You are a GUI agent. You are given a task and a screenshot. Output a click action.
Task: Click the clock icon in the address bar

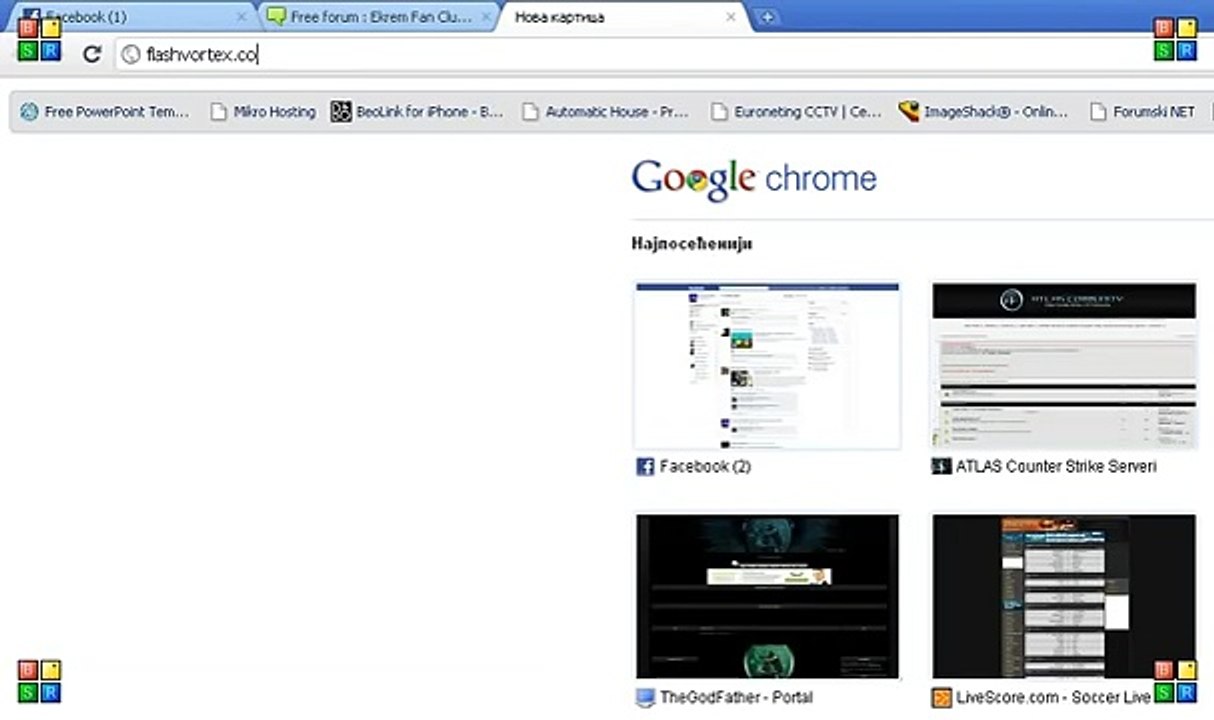130,55
